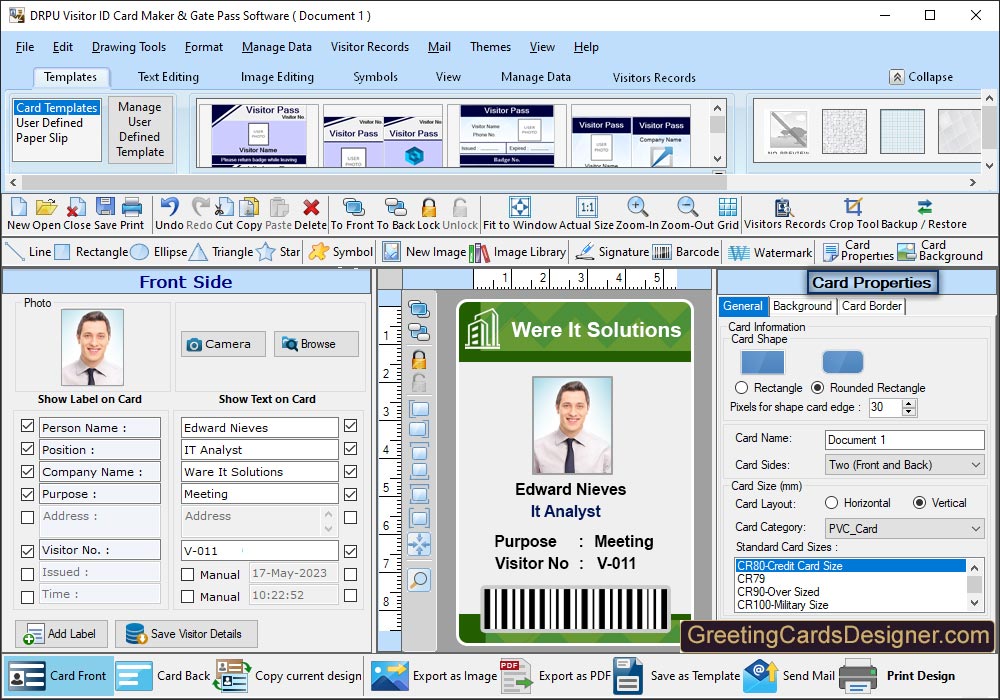Select the Star shape tool
1000x700 pixels.
[278, 252]
